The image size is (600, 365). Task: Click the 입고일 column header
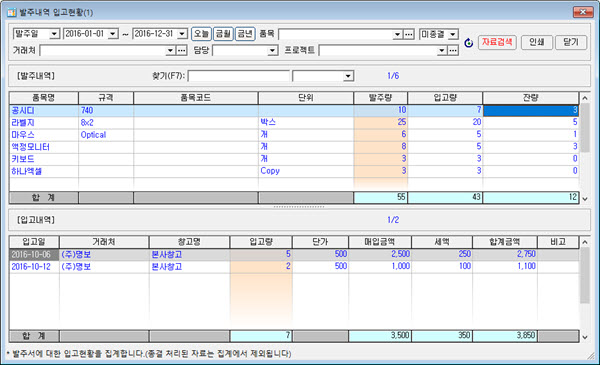tap(34, 242)
